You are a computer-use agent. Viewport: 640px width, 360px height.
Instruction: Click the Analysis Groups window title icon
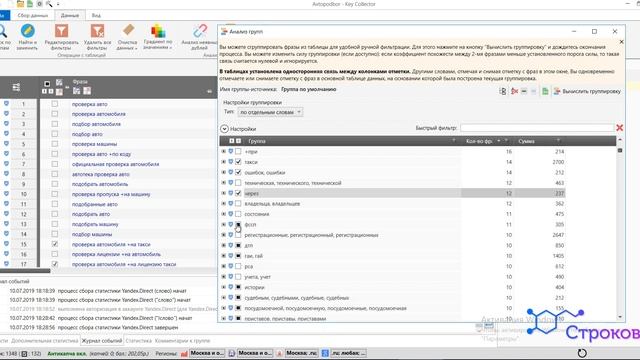224,31
